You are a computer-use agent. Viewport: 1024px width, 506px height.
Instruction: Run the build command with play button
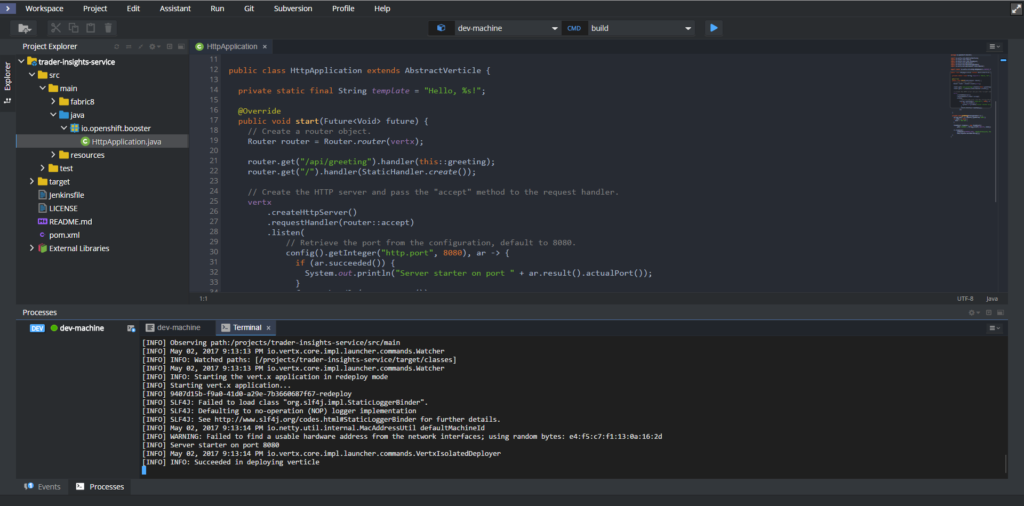click(713, 28)
